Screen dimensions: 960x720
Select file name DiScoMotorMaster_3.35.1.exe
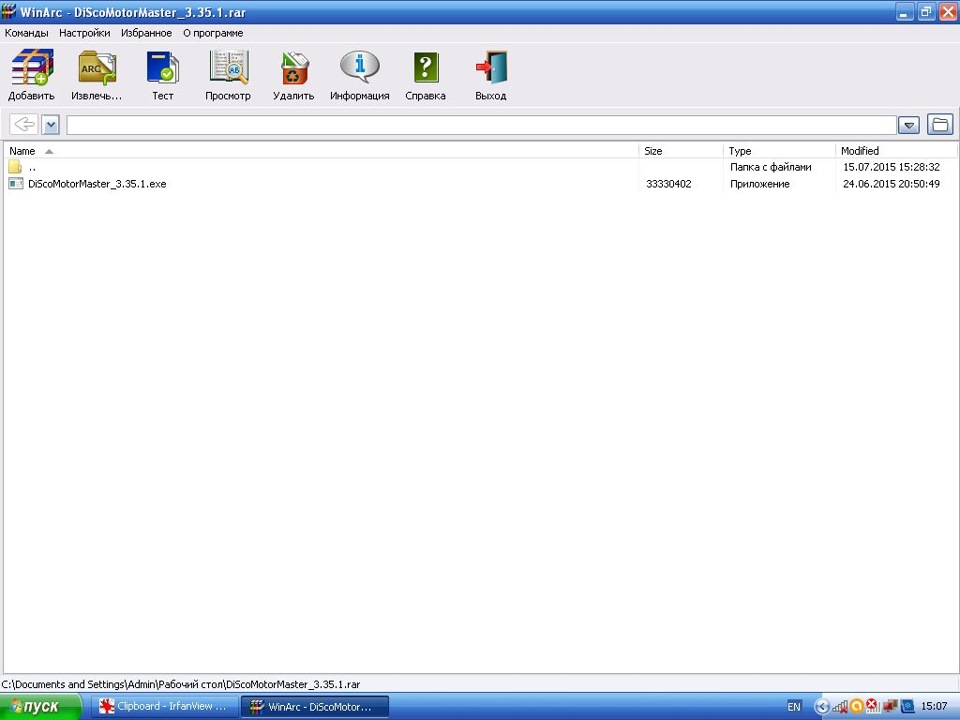click(97, 184)
